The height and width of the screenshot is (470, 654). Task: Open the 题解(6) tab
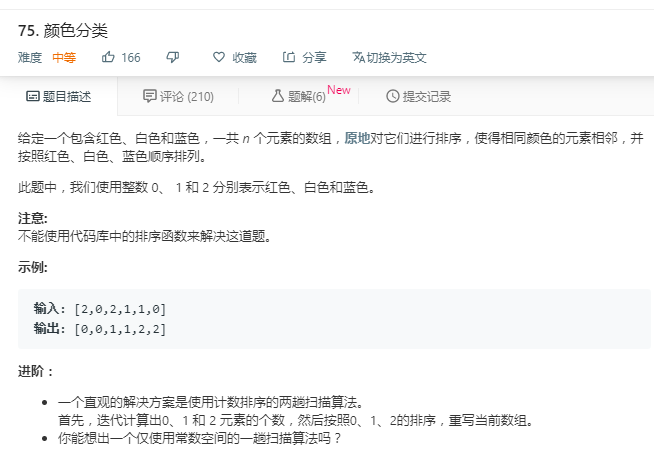[x=299, y=96]
